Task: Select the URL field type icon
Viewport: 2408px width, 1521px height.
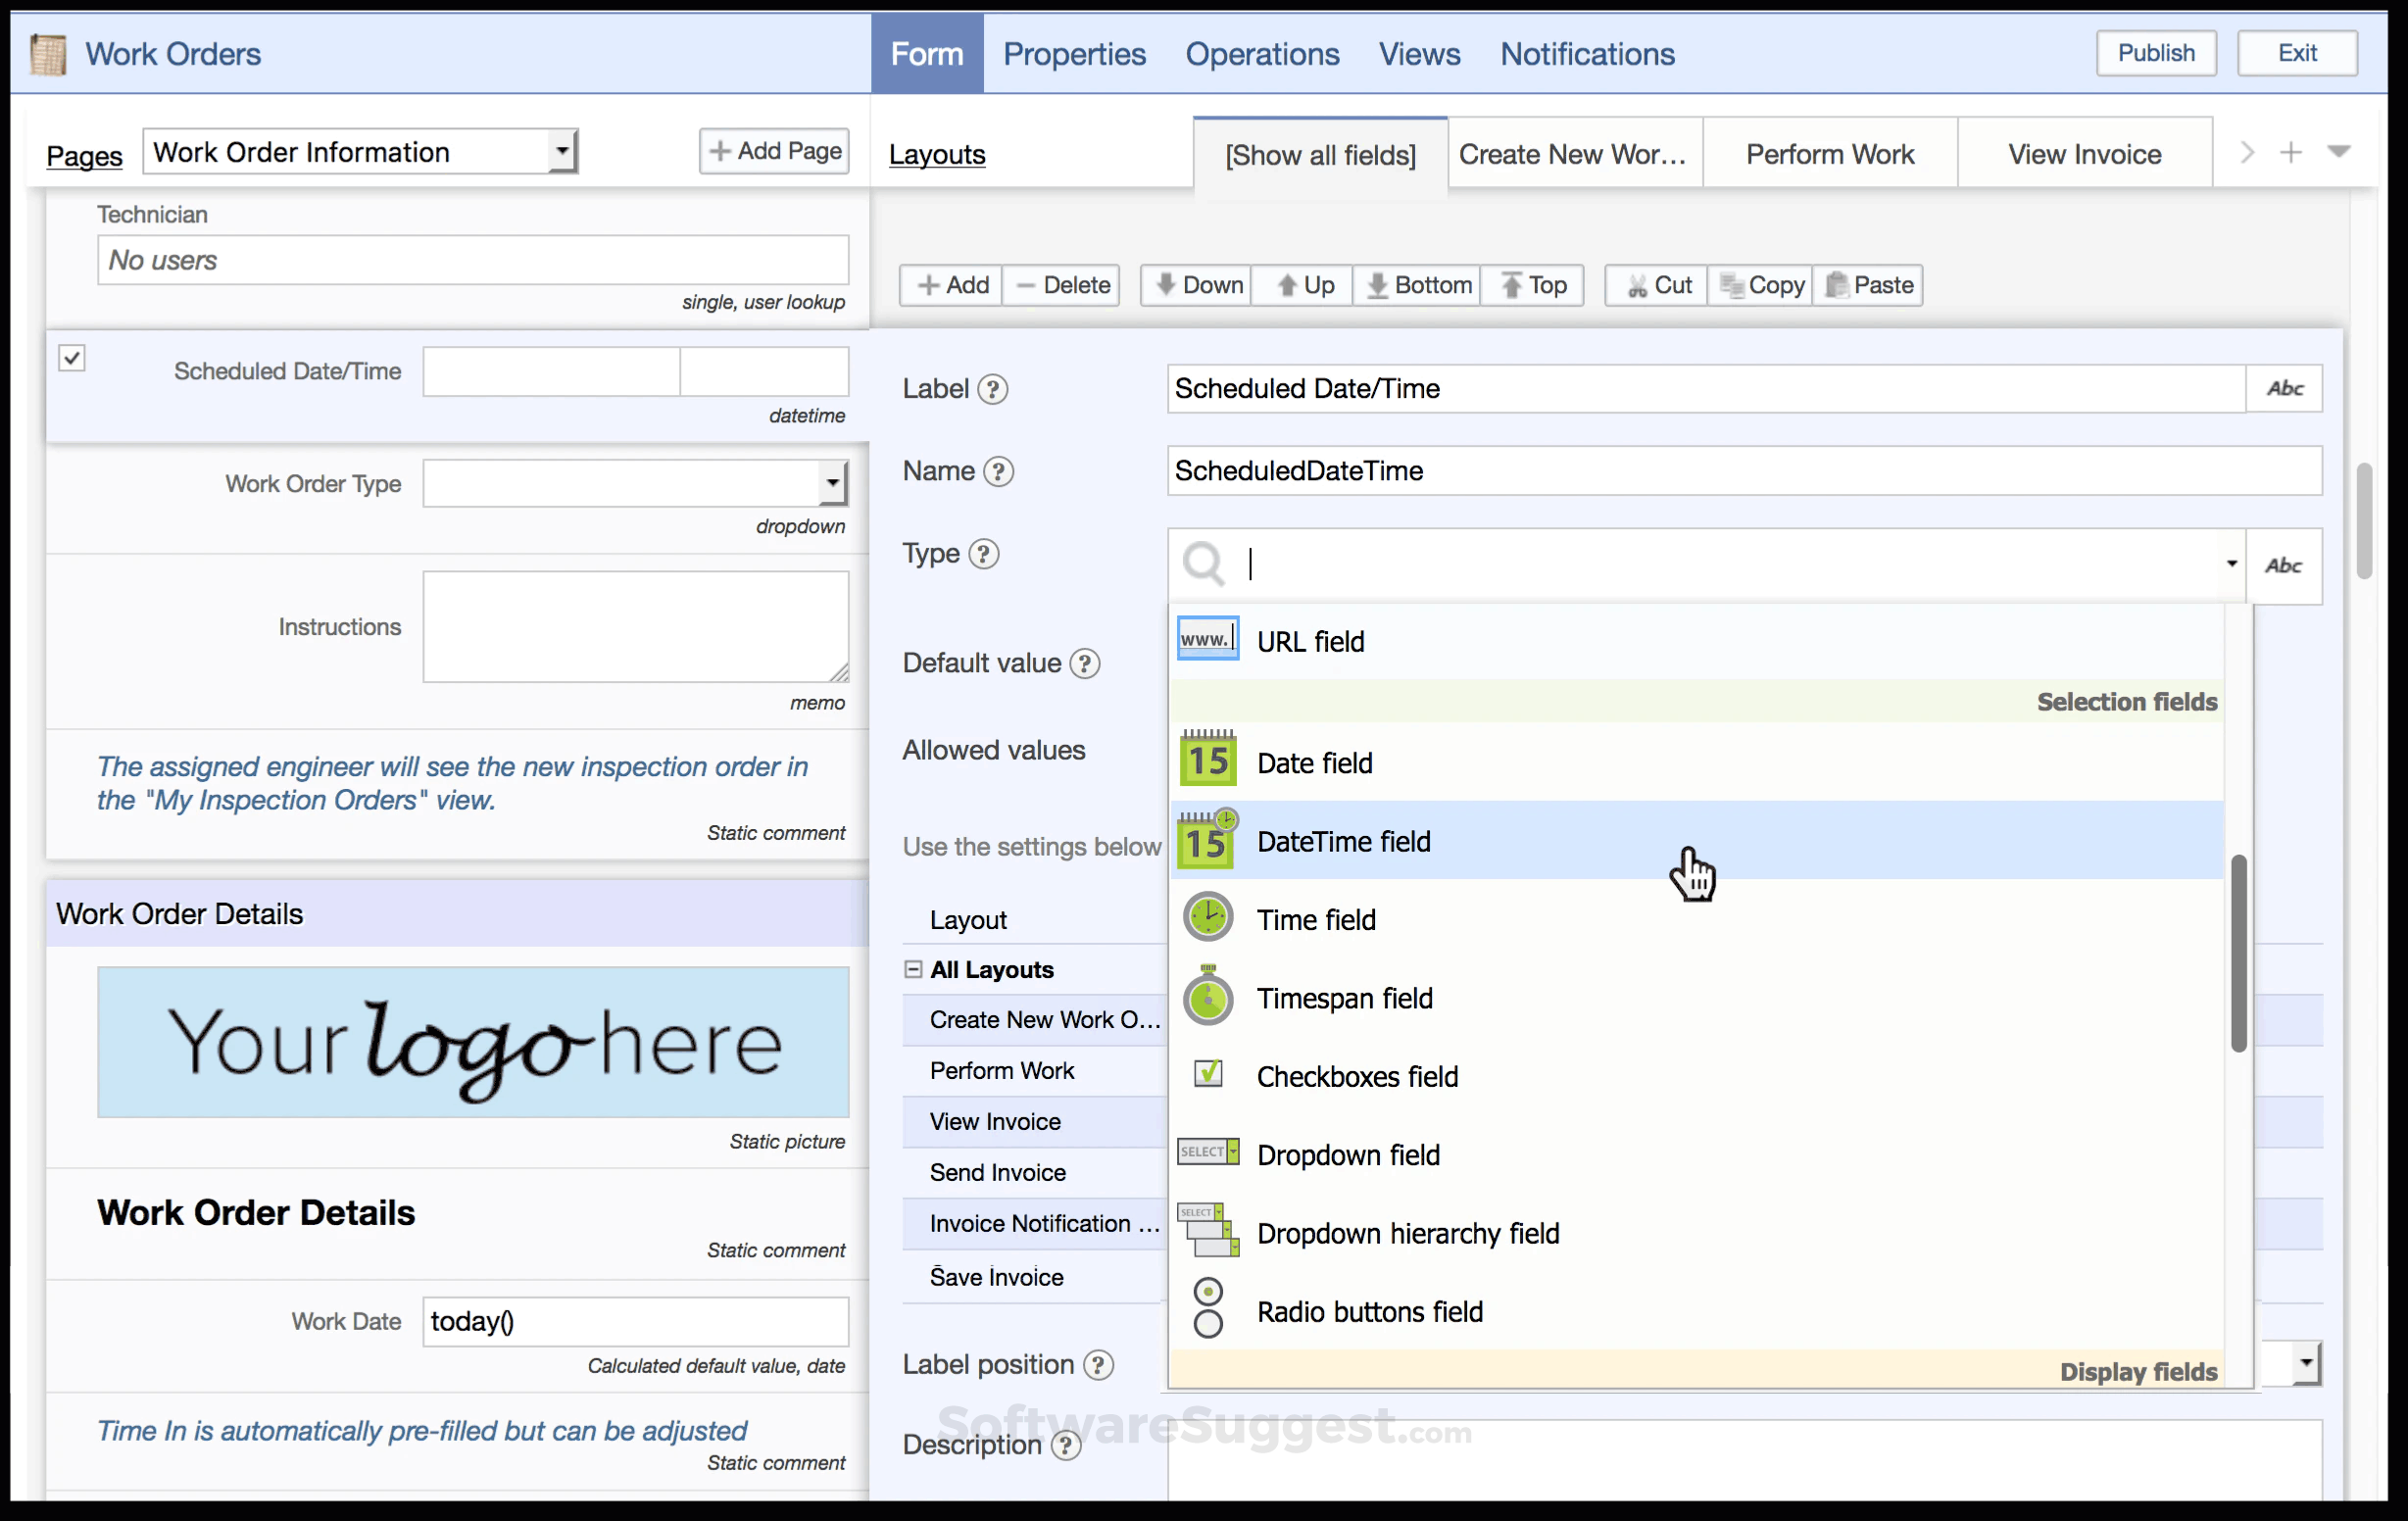Action: [1207, 639]
